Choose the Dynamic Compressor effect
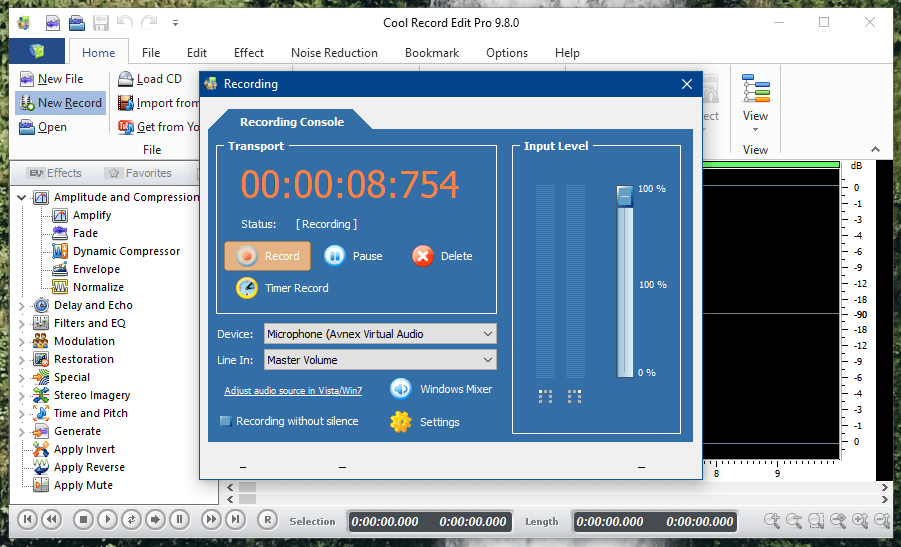 pos(126,251)
